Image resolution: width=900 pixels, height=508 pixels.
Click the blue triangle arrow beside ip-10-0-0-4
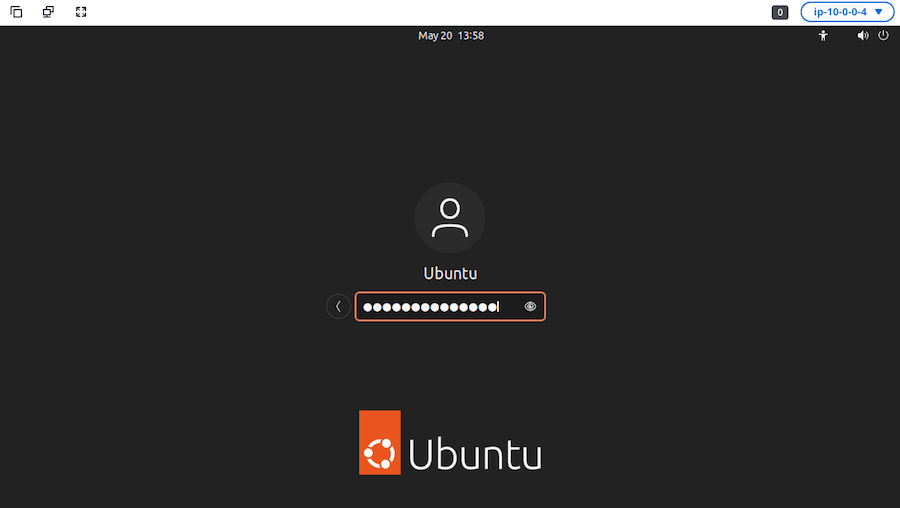point(878,12)
